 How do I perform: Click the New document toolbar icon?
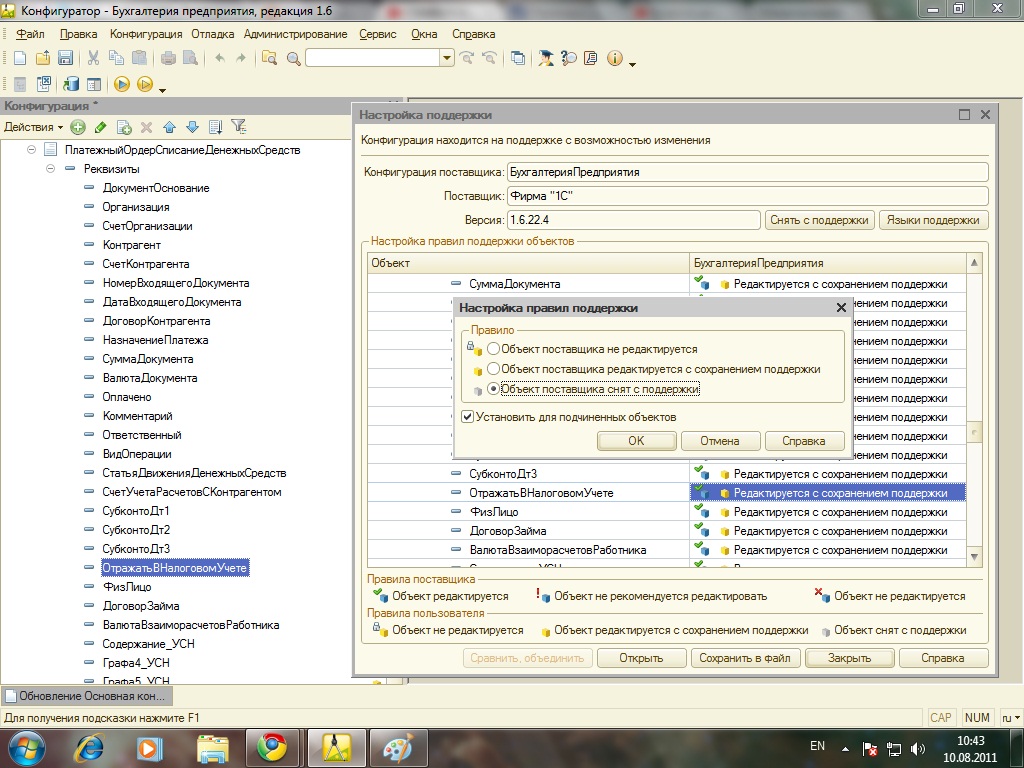(x=18, y=58)
